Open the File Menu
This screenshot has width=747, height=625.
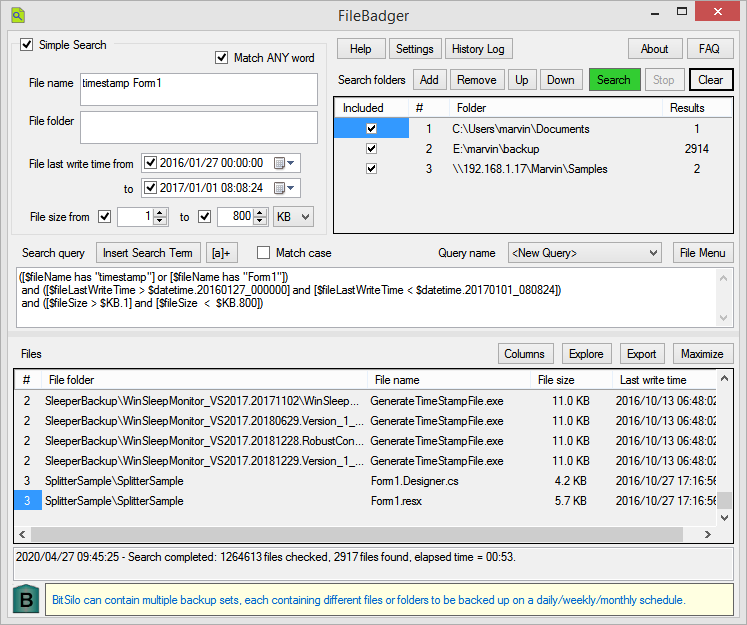coord(703,253)
